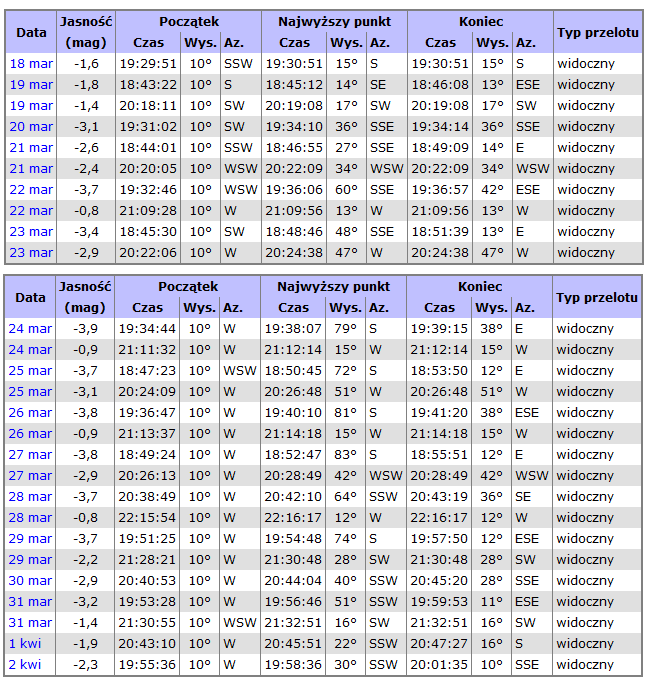Screen dimensions: 653x690
Task: Open 31 mar link for the 21:30:55 pass
Action: [x=30, y=623]
